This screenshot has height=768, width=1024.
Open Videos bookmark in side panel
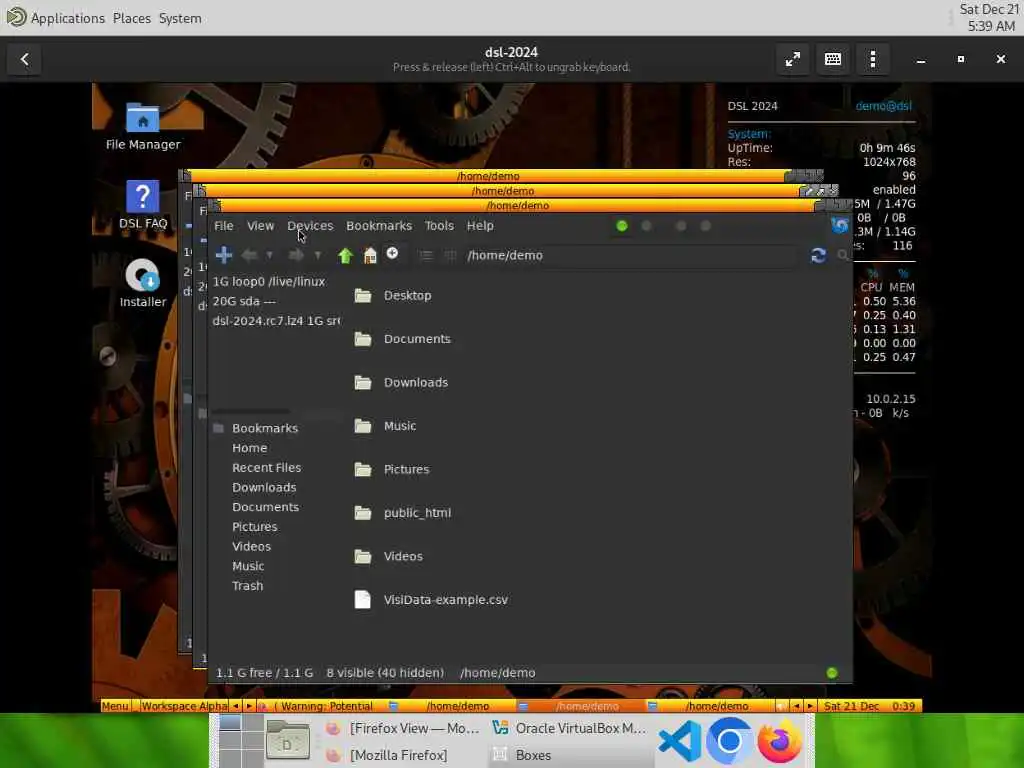tap(251, 547)
